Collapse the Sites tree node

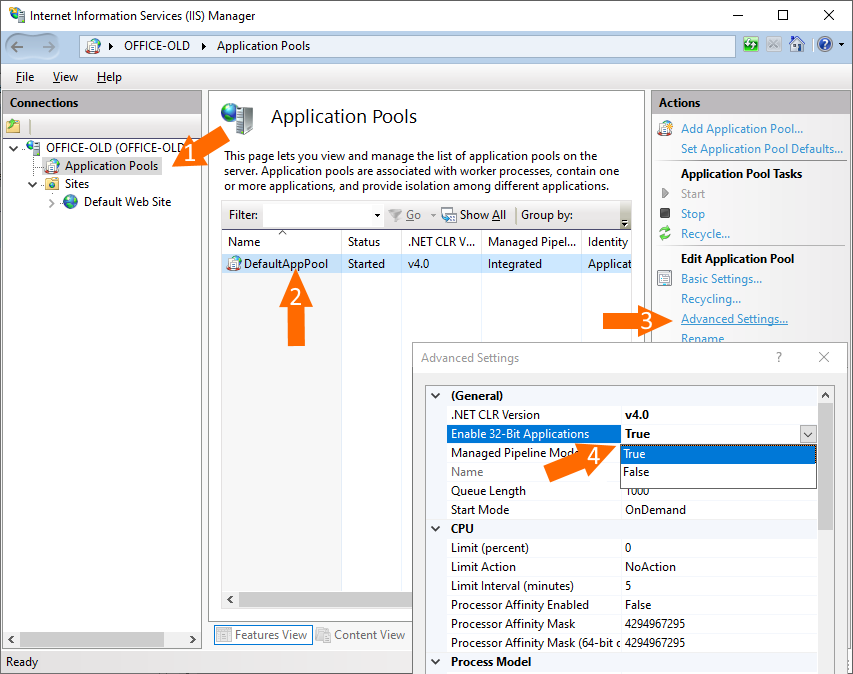[33, 184]
